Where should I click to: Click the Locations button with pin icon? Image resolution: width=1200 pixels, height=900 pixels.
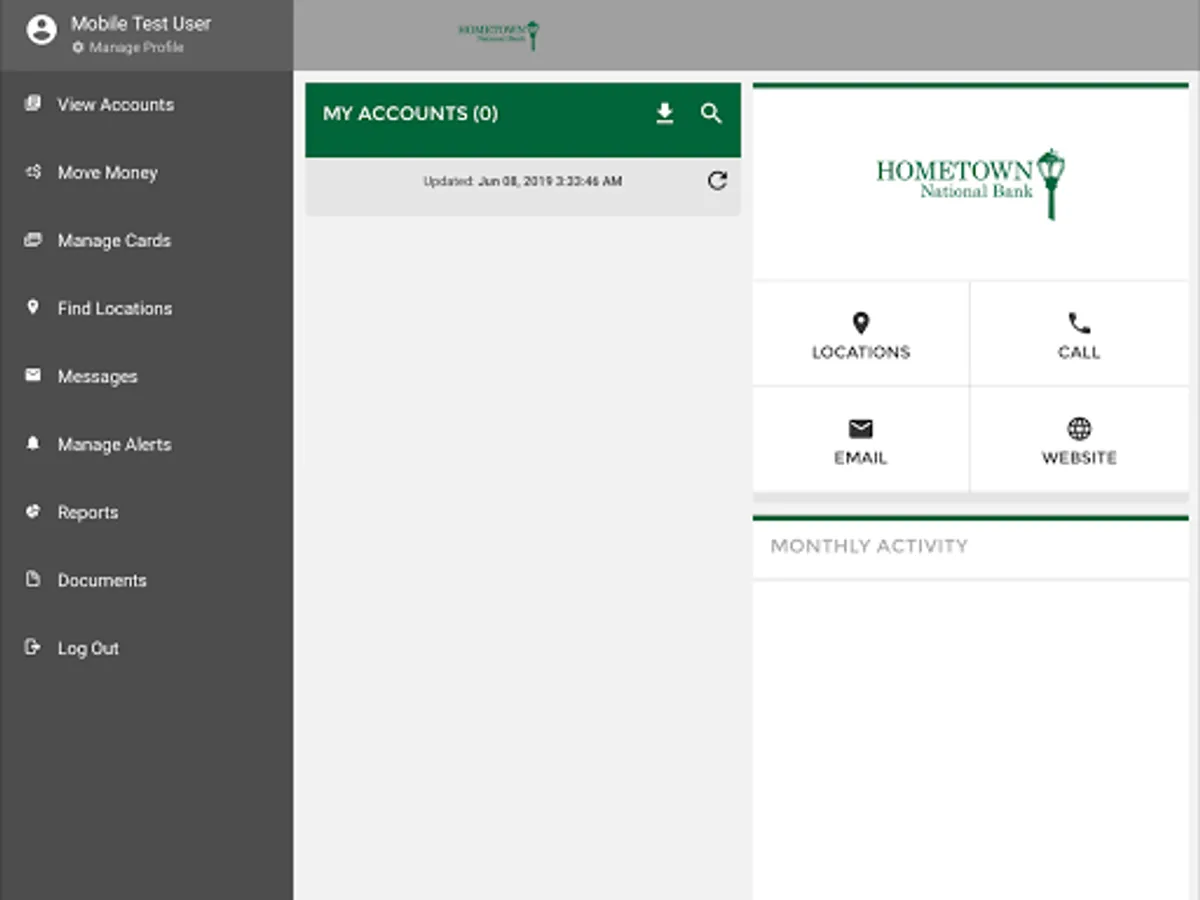click(x=861, y=335)
